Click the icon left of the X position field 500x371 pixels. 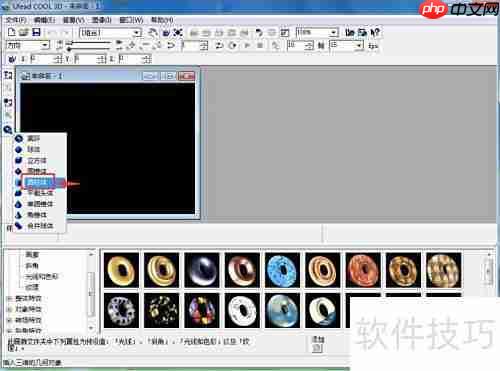(x=12, y=59)
